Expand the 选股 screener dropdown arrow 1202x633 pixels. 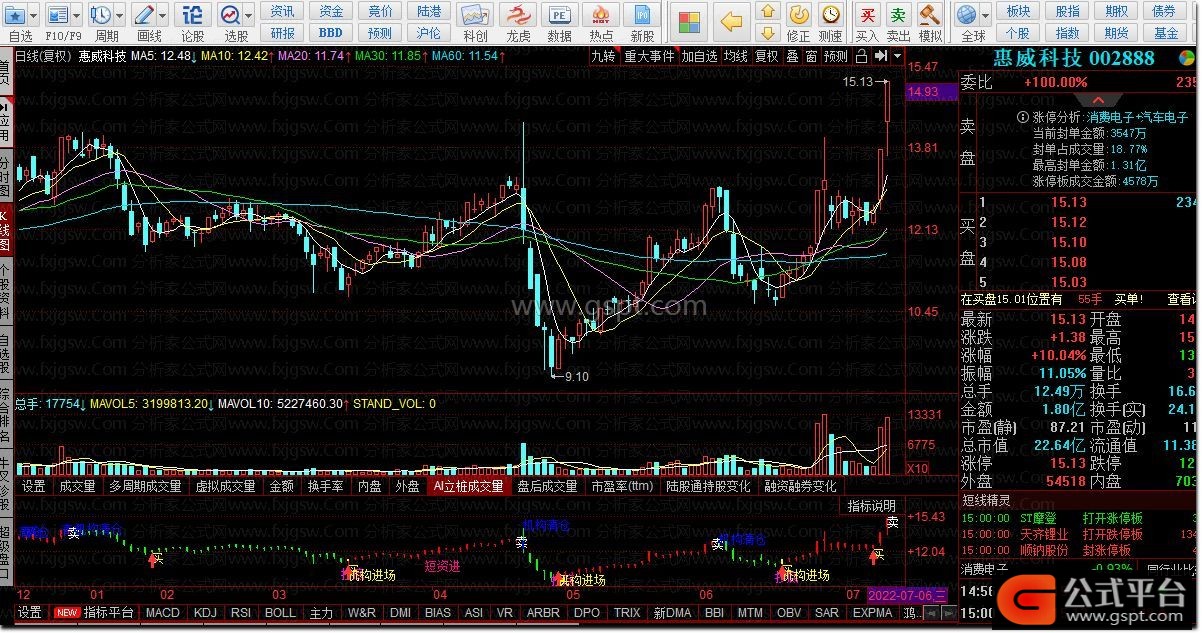(248, 16)
